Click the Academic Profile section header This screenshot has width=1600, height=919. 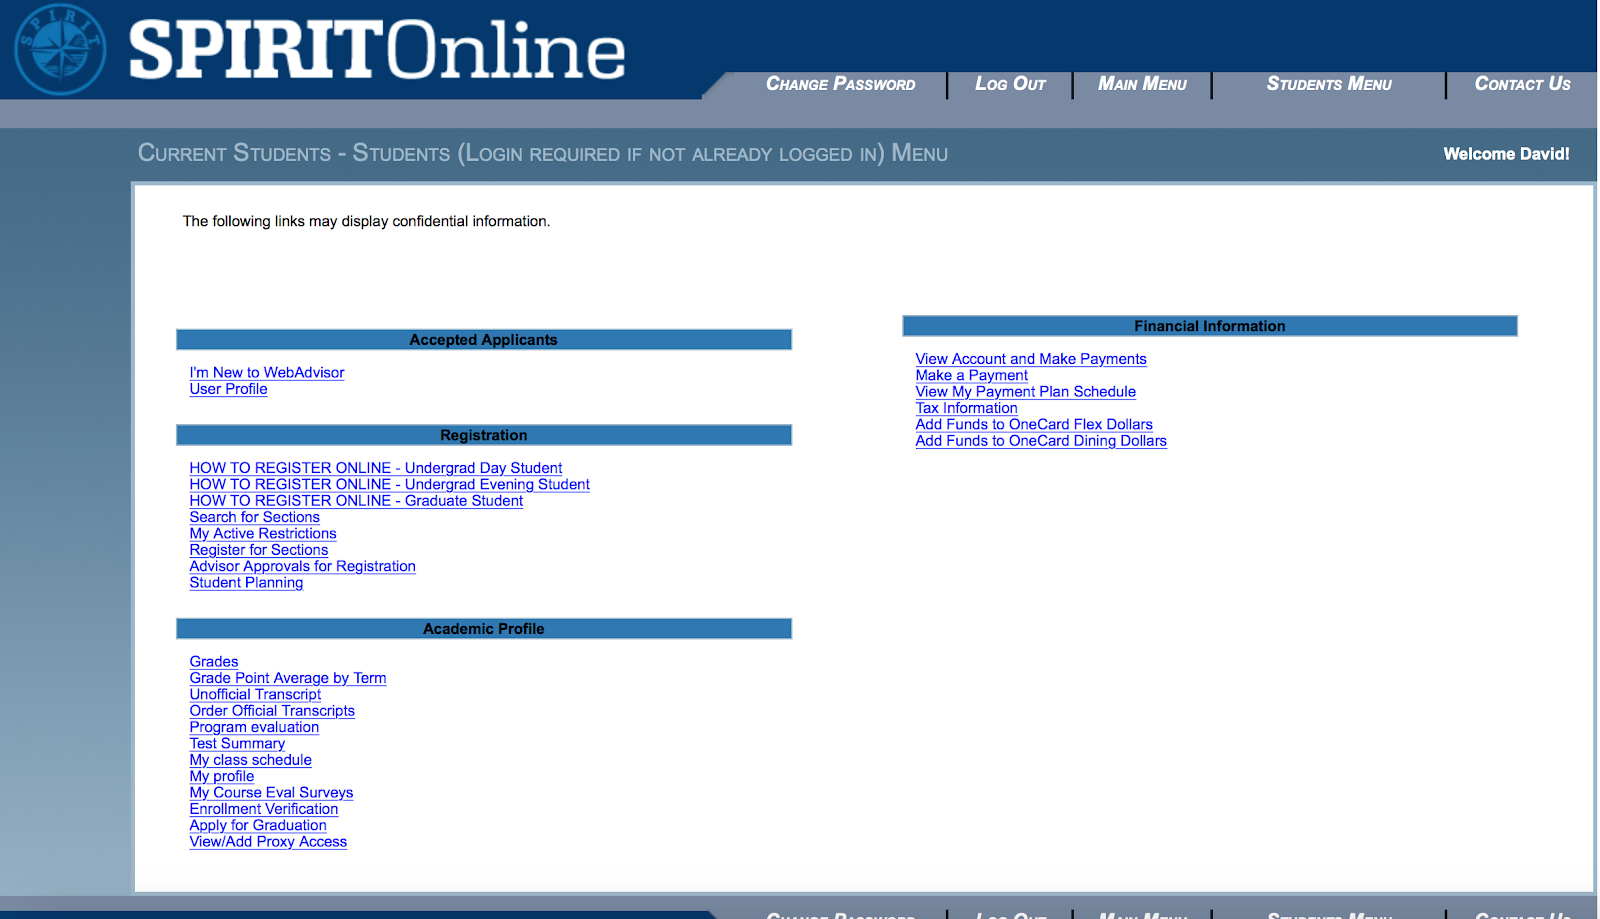tap(484, 629)
